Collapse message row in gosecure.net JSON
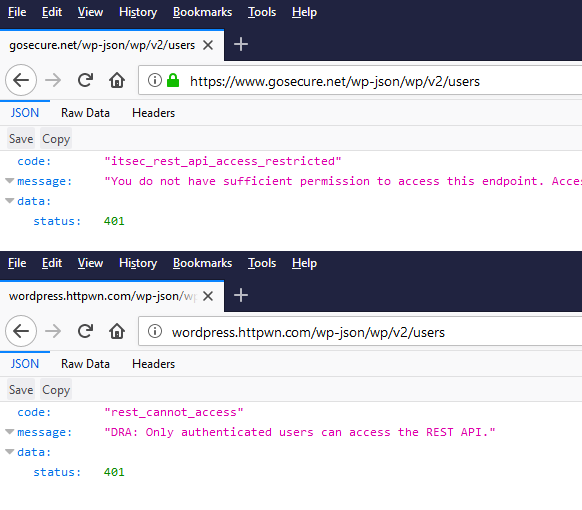 (x=10, y=181)
